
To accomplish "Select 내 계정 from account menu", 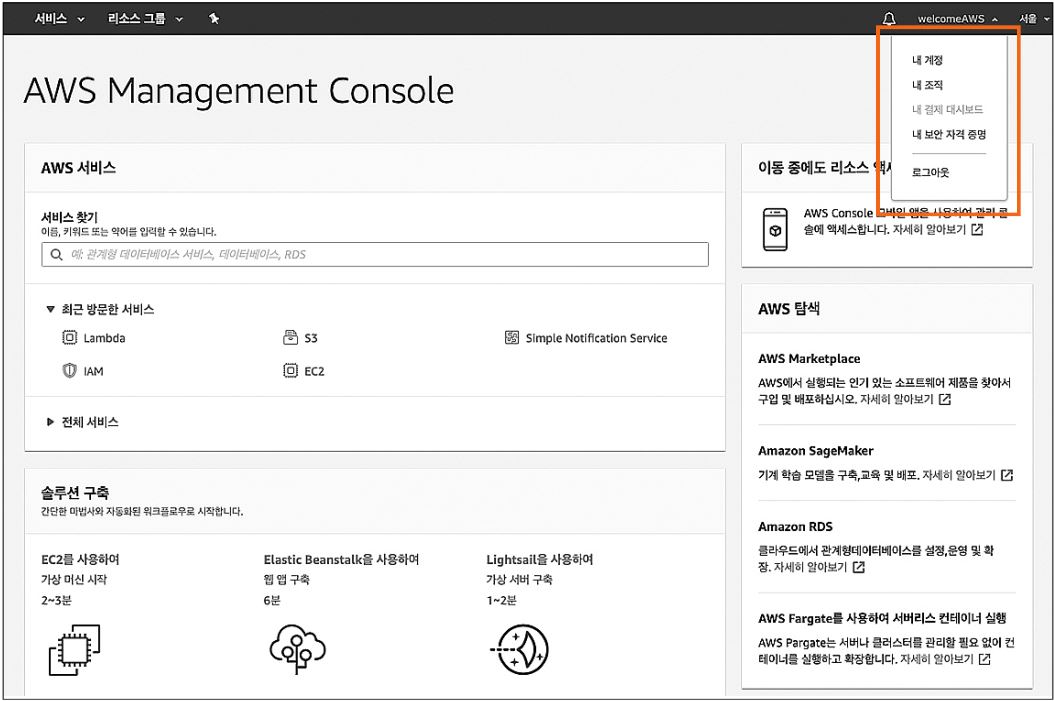I will point(927,60).
